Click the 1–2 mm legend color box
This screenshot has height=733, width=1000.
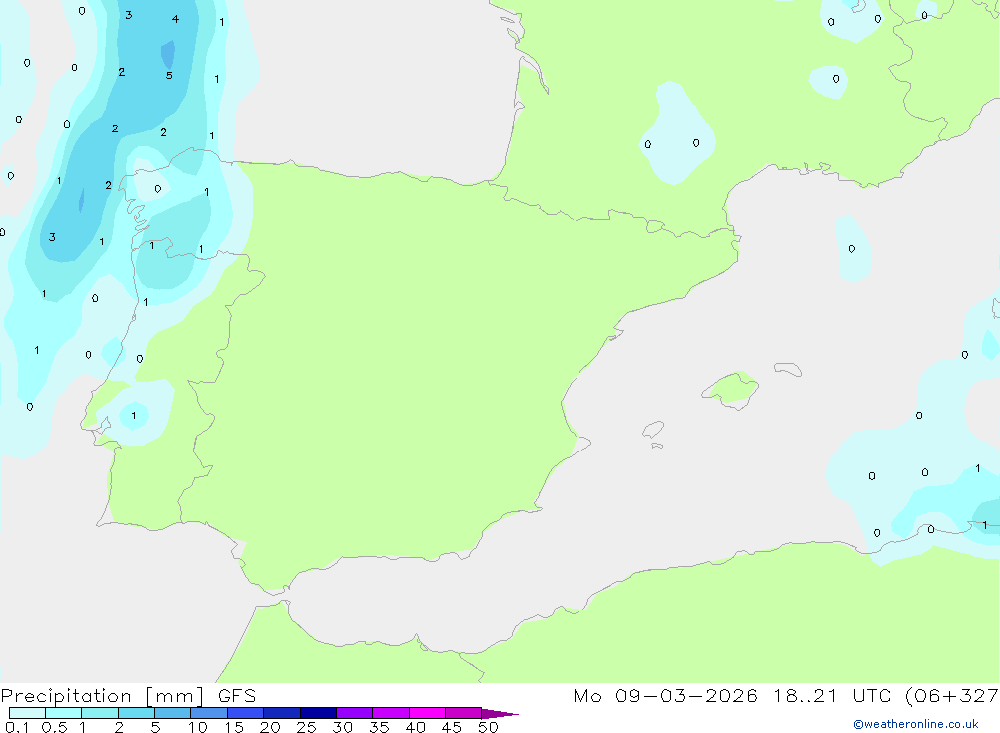[x=100, y=713]
